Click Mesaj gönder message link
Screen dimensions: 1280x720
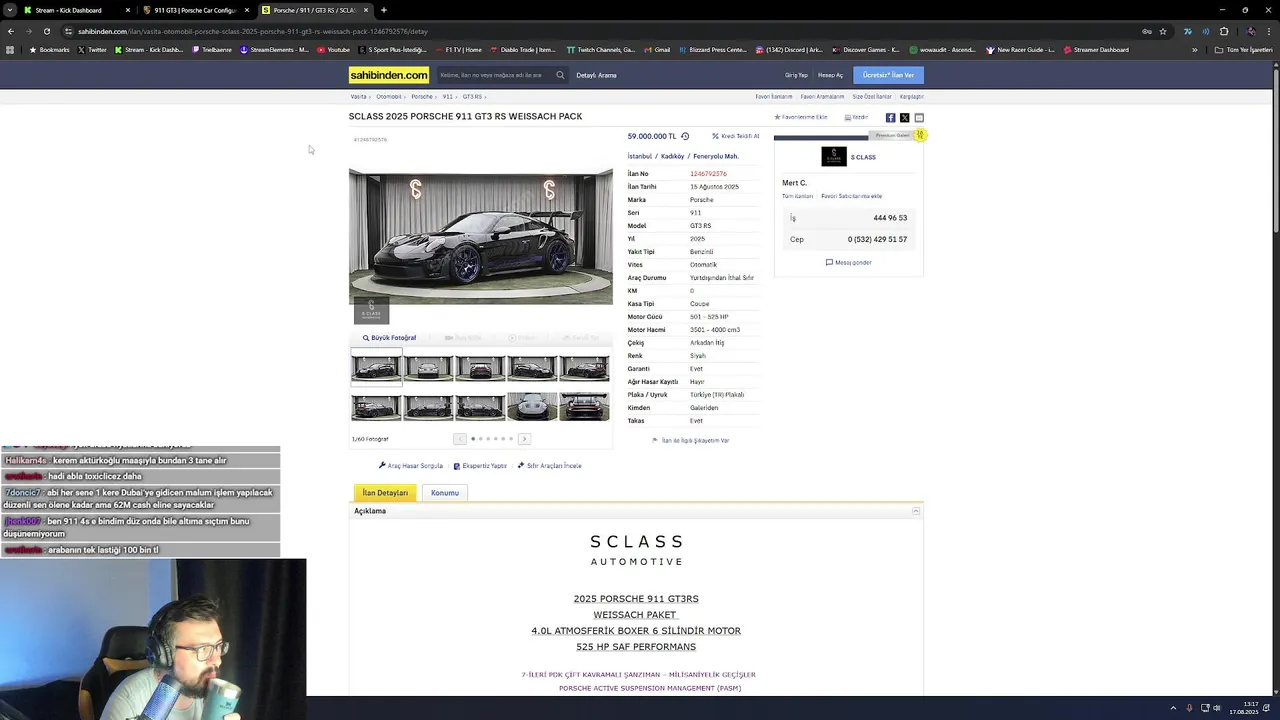[848, 262]
